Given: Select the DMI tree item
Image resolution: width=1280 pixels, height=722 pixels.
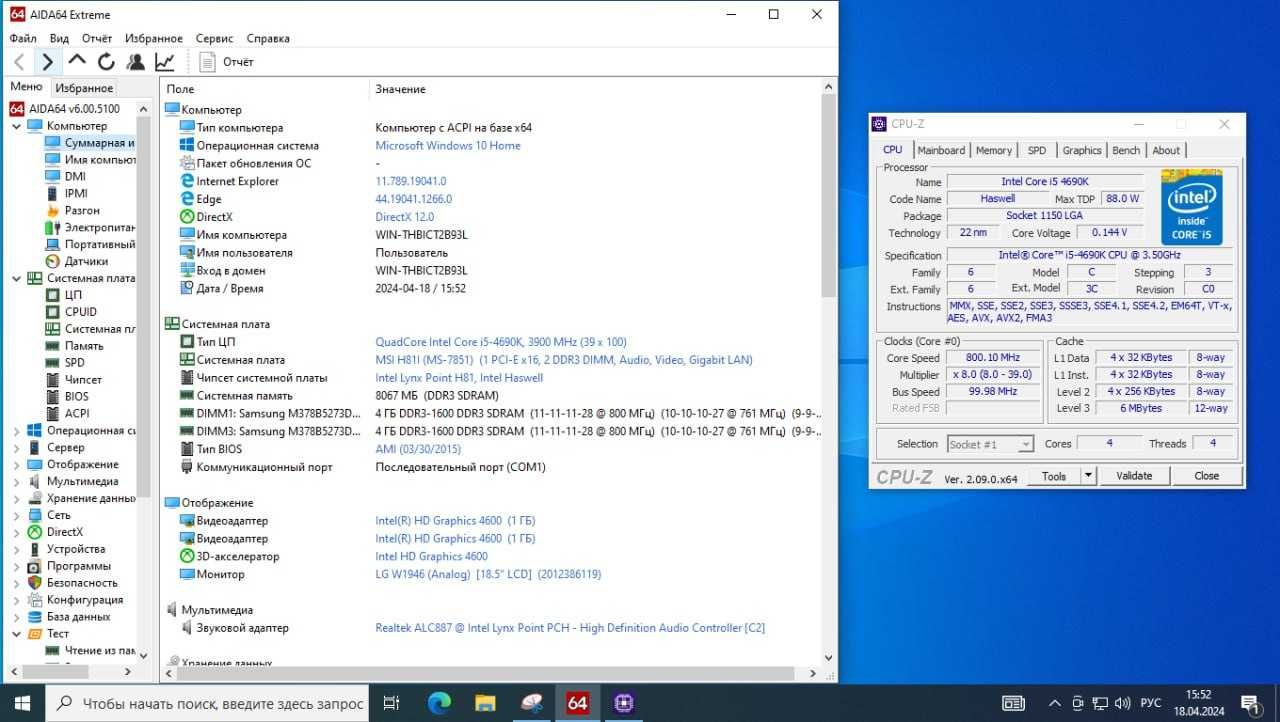Looking at the screenshot, I should point(75,176).
